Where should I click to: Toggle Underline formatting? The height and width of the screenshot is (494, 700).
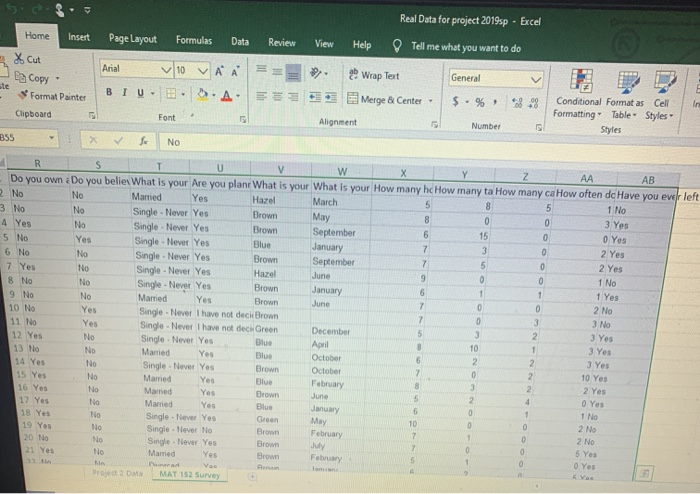[x=141, y=93]
